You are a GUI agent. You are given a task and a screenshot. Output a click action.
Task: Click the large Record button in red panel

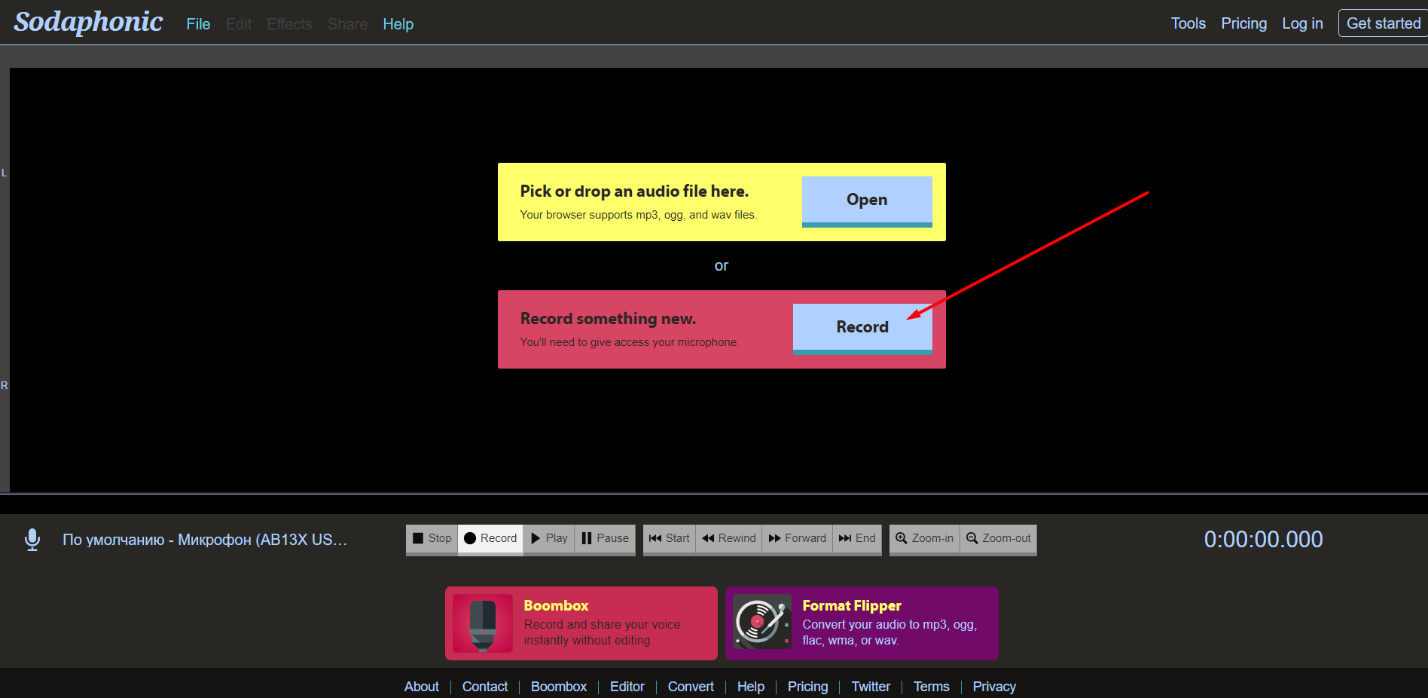[x=862, y=329]
